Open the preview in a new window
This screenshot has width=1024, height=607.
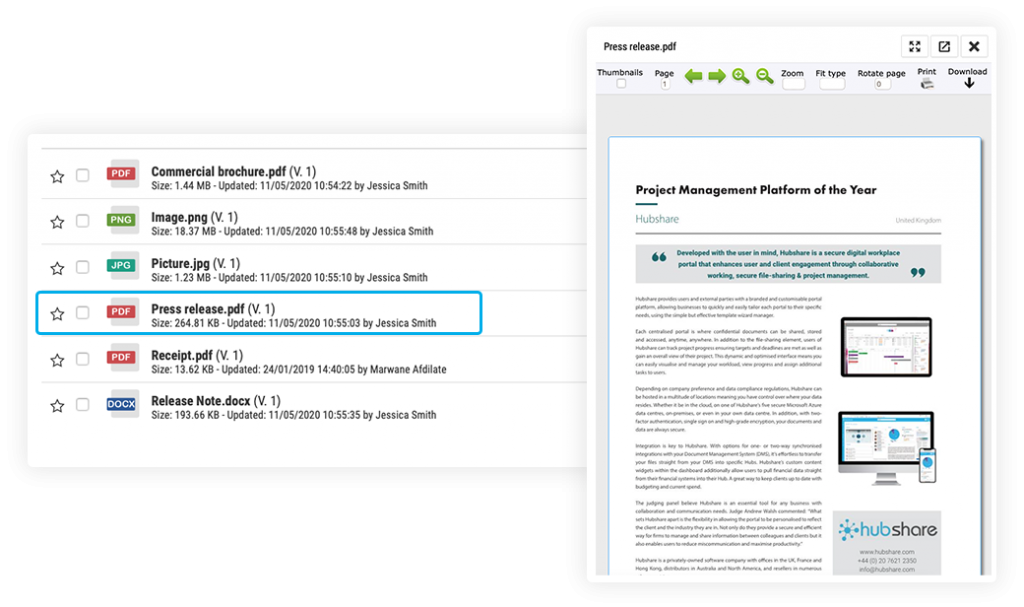click(944, 46)
